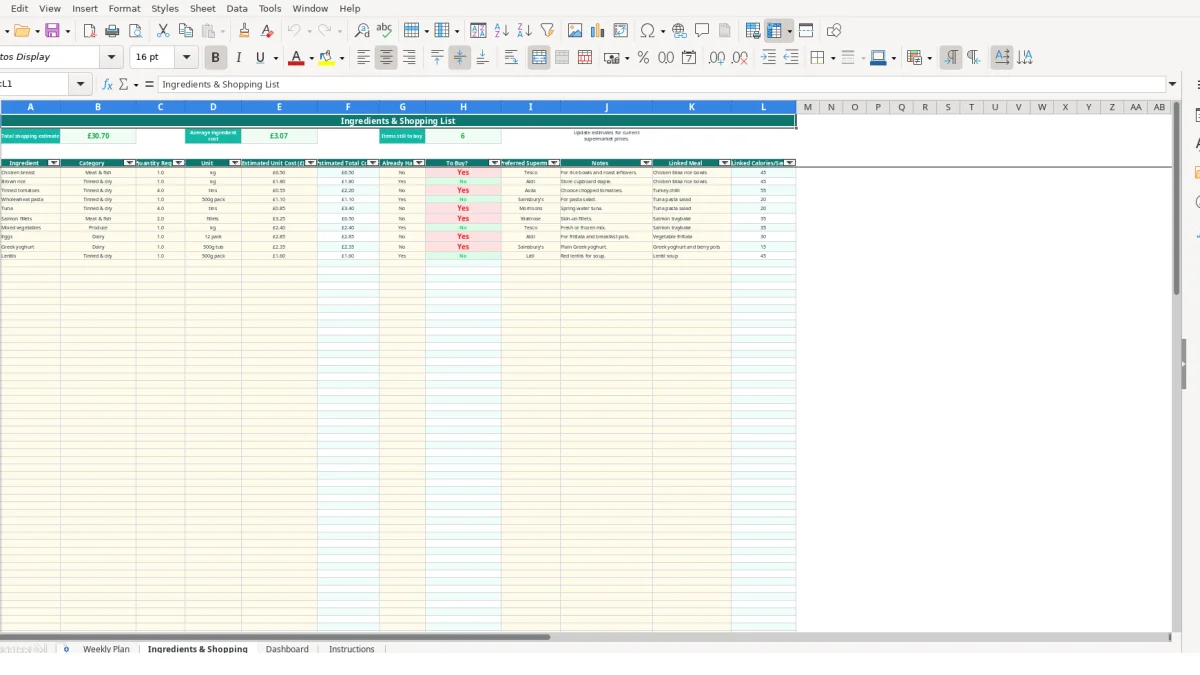Viewport: 1200px width, 675px height.
Task: Center vertically in cell
Action: [460, 58]
